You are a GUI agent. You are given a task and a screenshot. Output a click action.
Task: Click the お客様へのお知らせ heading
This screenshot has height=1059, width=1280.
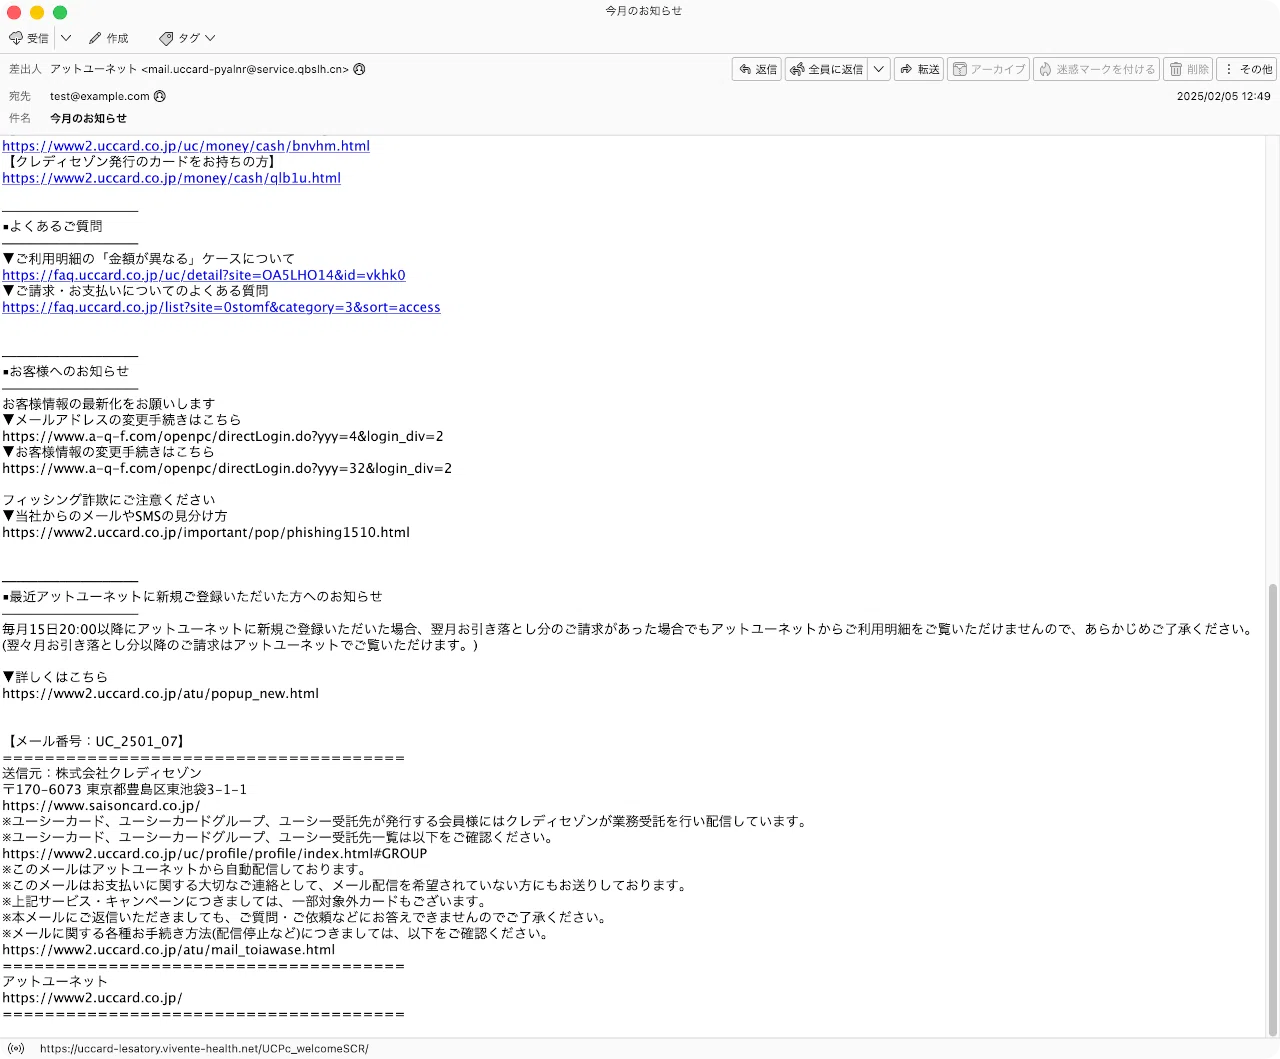click(66, 371)
